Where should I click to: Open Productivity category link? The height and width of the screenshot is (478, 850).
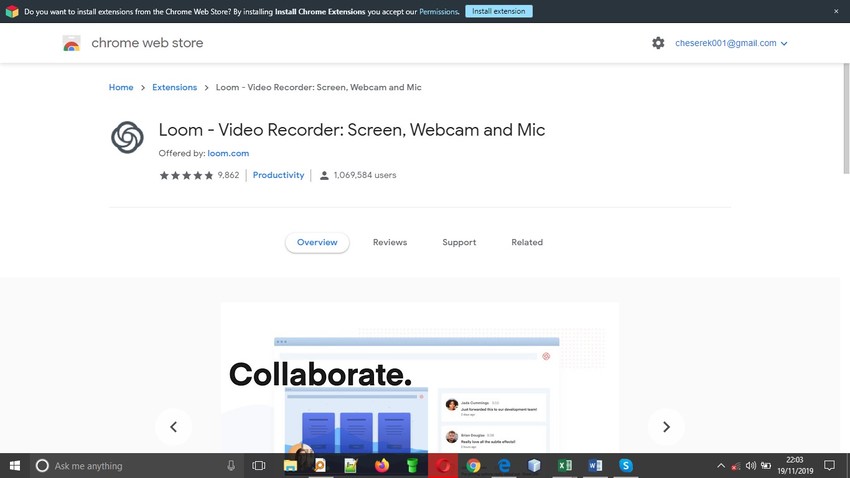(x=279, y=175)
